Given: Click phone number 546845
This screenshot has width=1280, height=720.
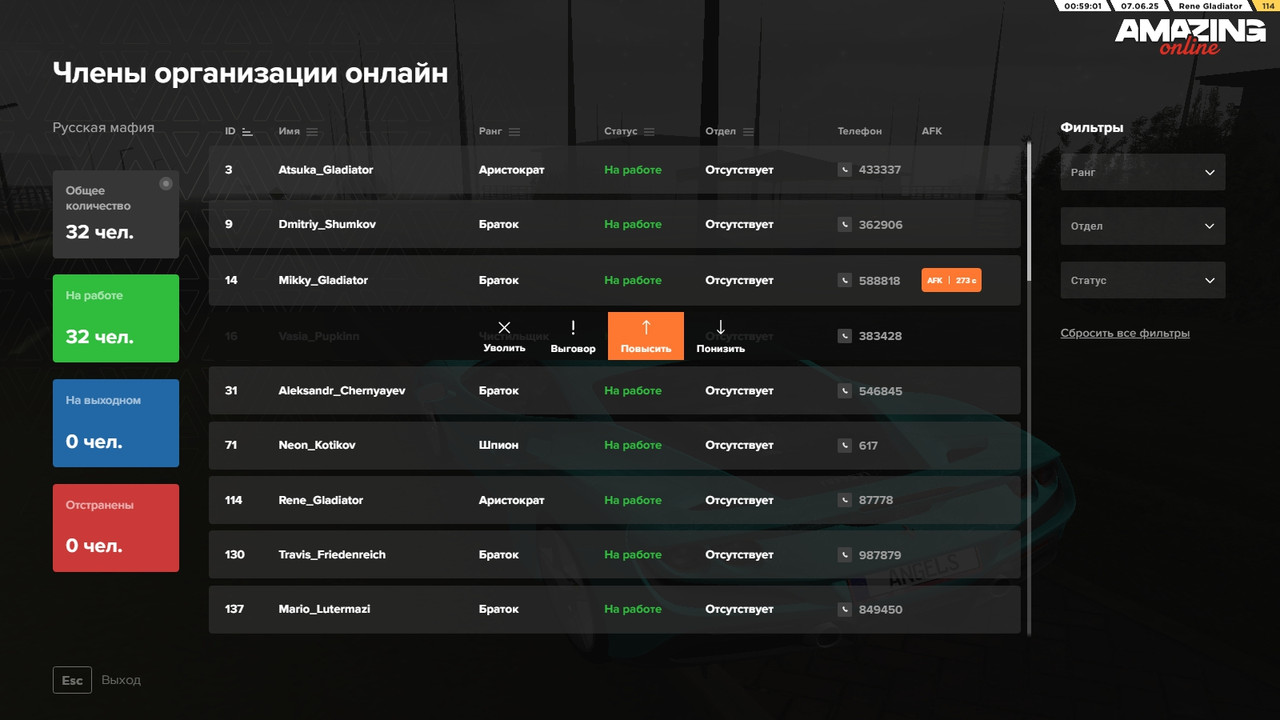Looking at the screenshot, I should [x=880, y=391].
